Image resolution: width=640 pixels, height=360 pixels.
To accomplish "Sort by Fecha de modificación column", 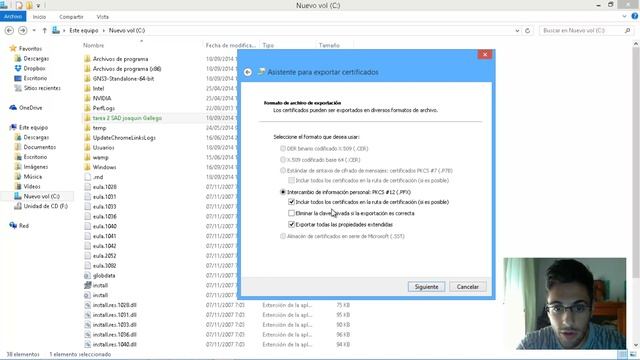I will (231, 45).
